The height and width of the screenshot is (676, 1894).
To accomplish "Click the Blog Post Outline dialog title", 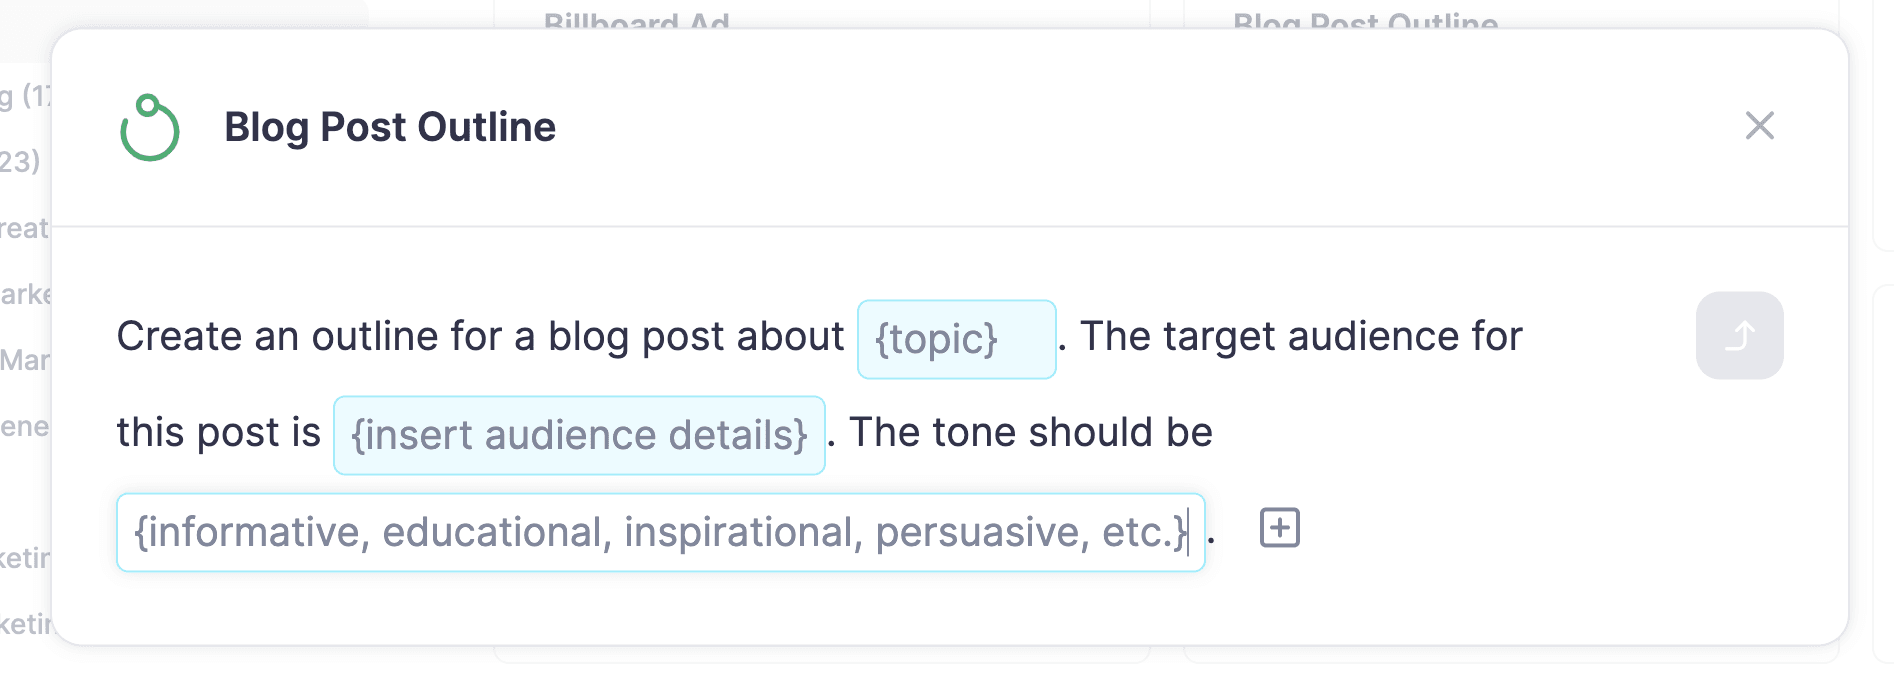I will tap(389, 127).
